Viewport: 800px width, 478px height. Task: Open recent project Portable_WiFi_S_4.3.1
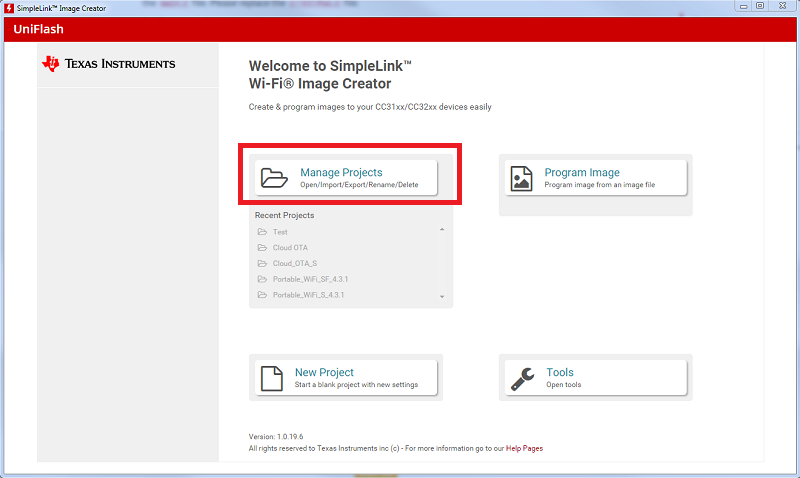click(x=308, y=295)
